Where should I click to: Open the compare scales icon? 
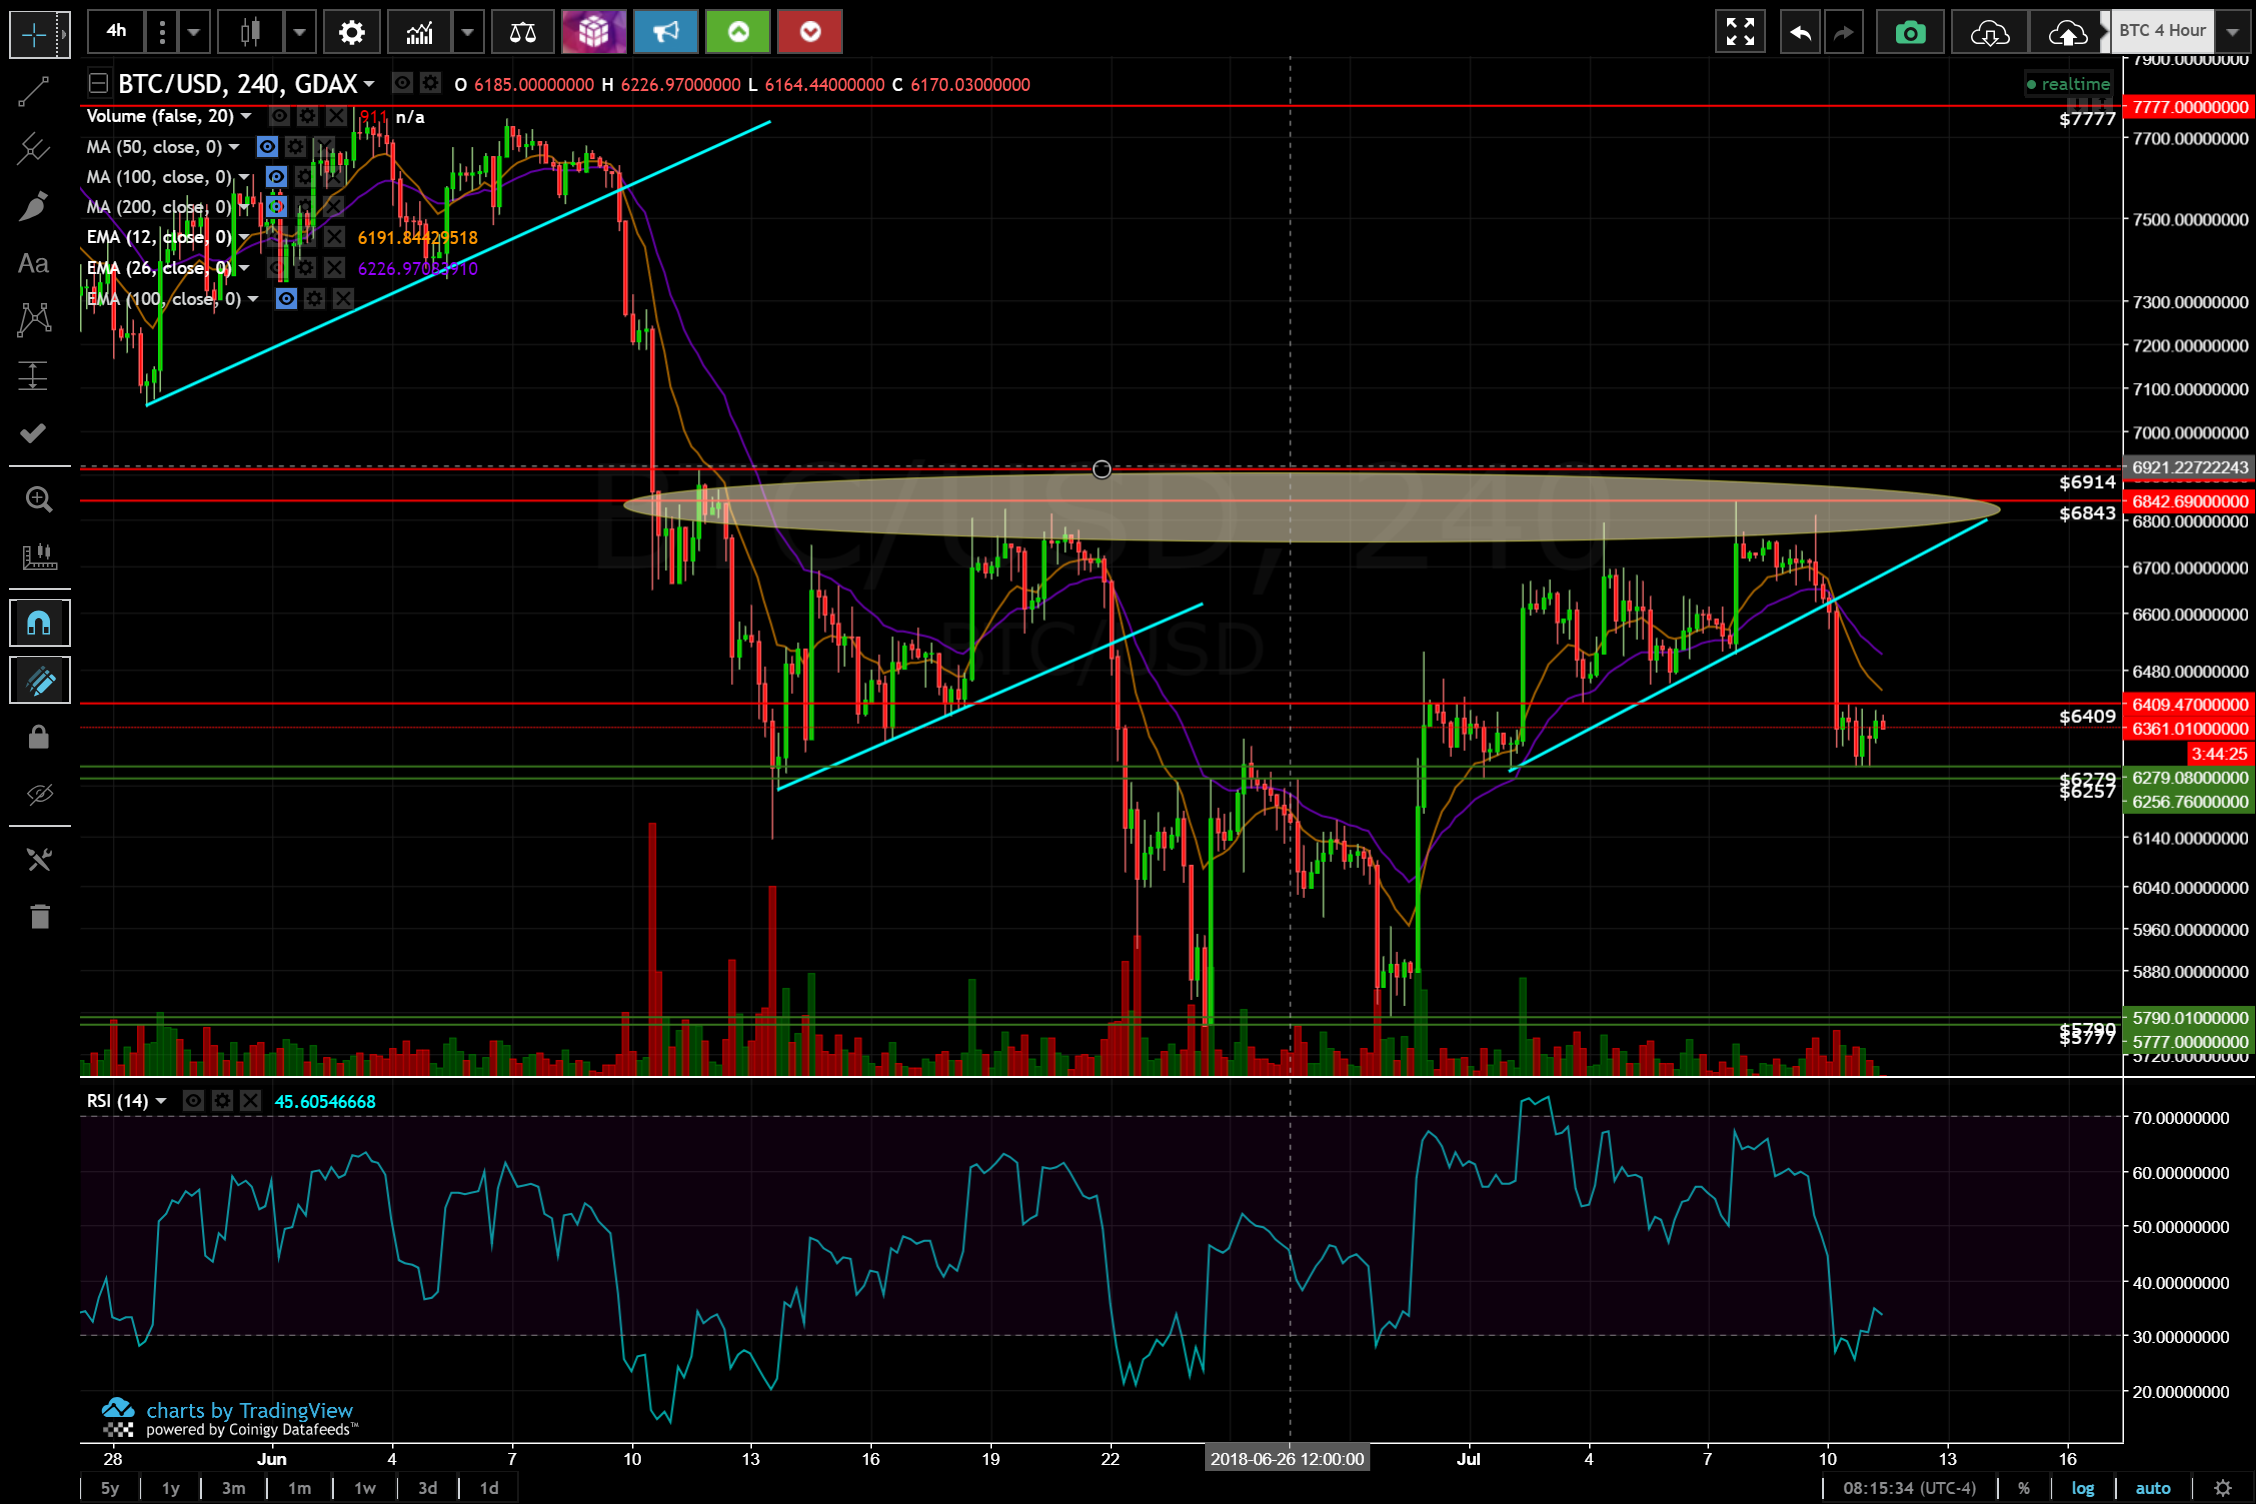[x=522, y=32]
